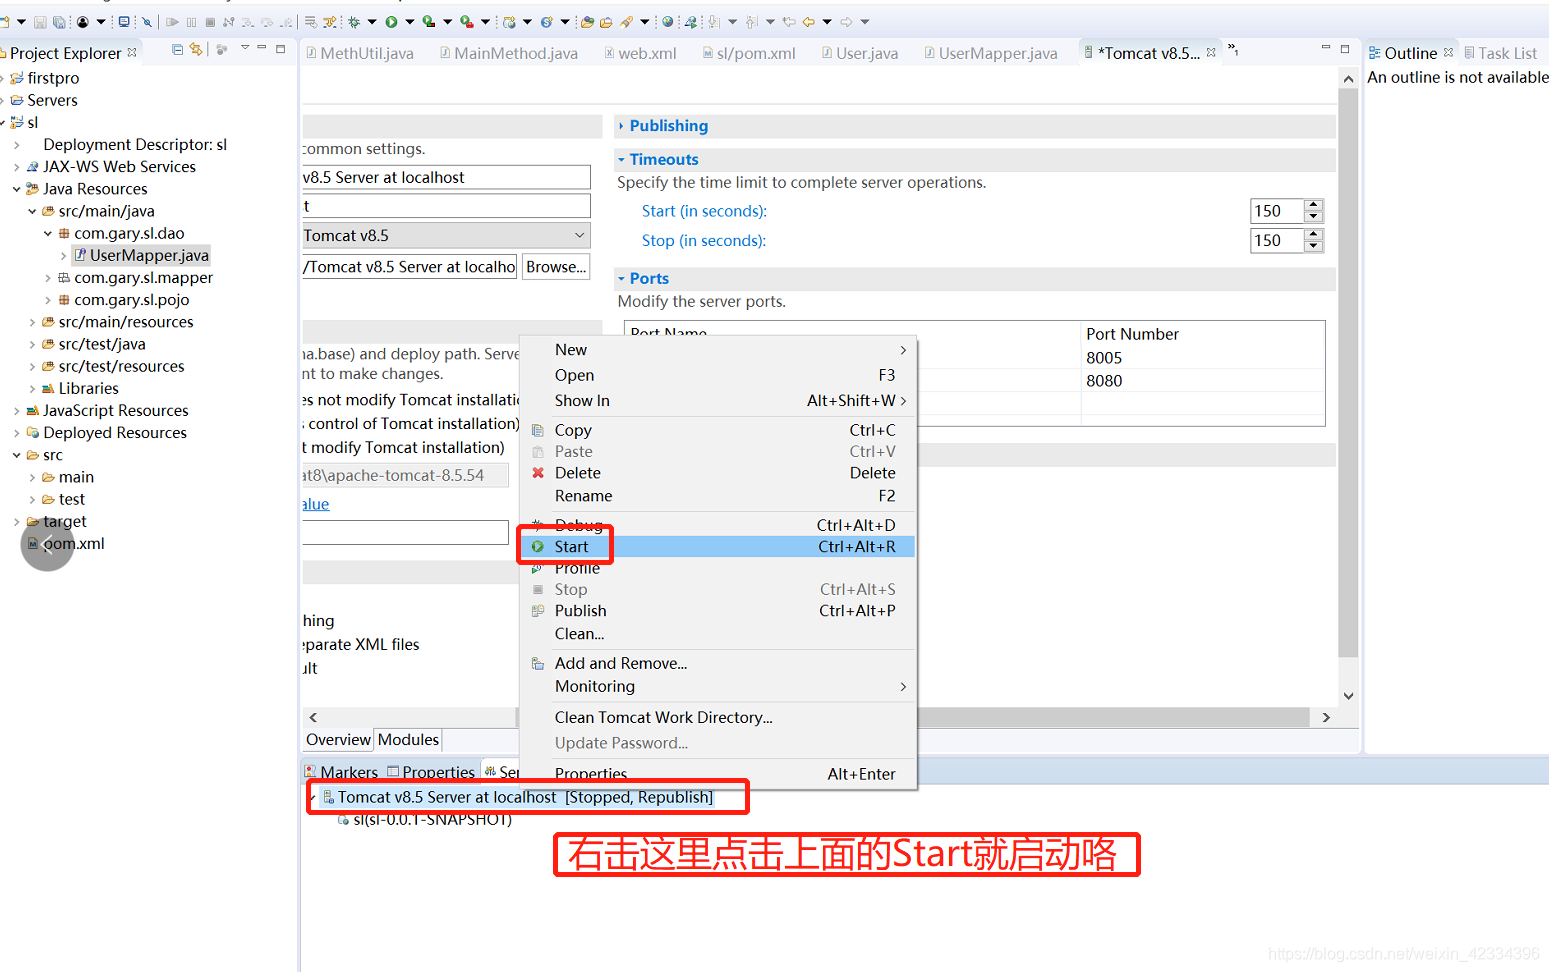Image resolution: width=1549 pixels, height=972 pixels.
Task: Choose Start in the context menu
Action: coord(717,547)
